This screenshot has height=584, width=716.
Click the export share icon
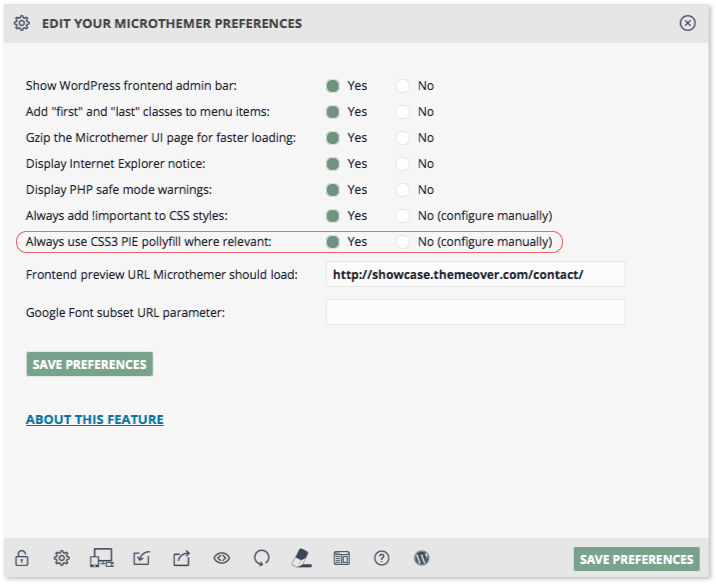181,558
